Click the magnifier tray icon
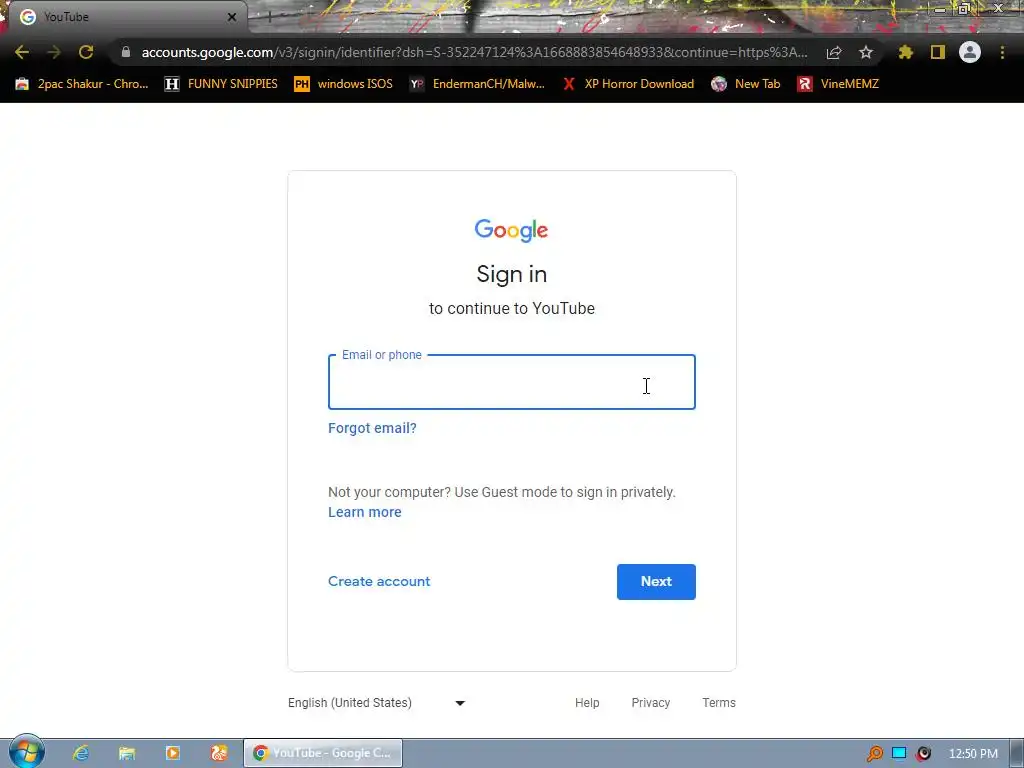1024x768 pixels. tap(874, 754)
